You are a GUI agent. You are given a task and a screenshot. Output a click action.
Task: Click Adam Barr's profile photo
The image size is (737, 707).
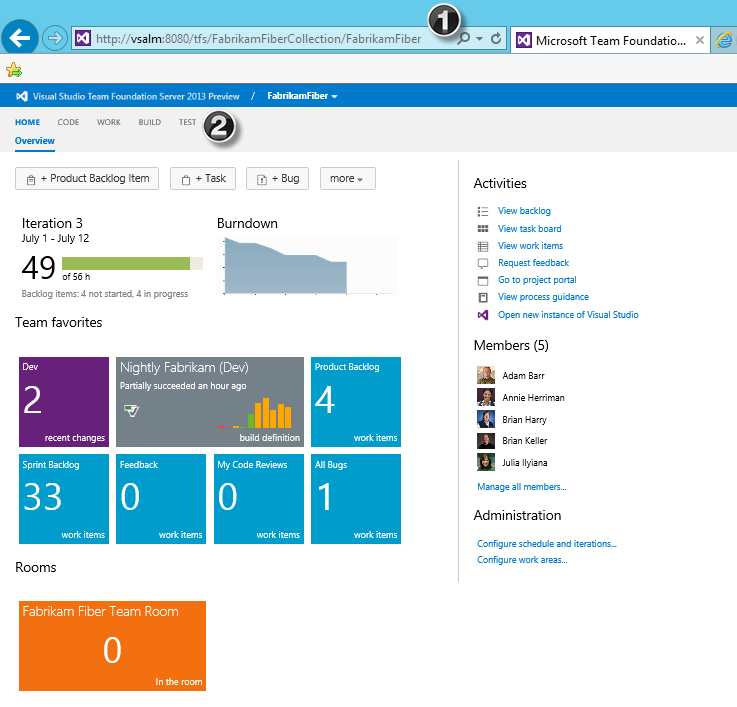[x=486, y=376]
